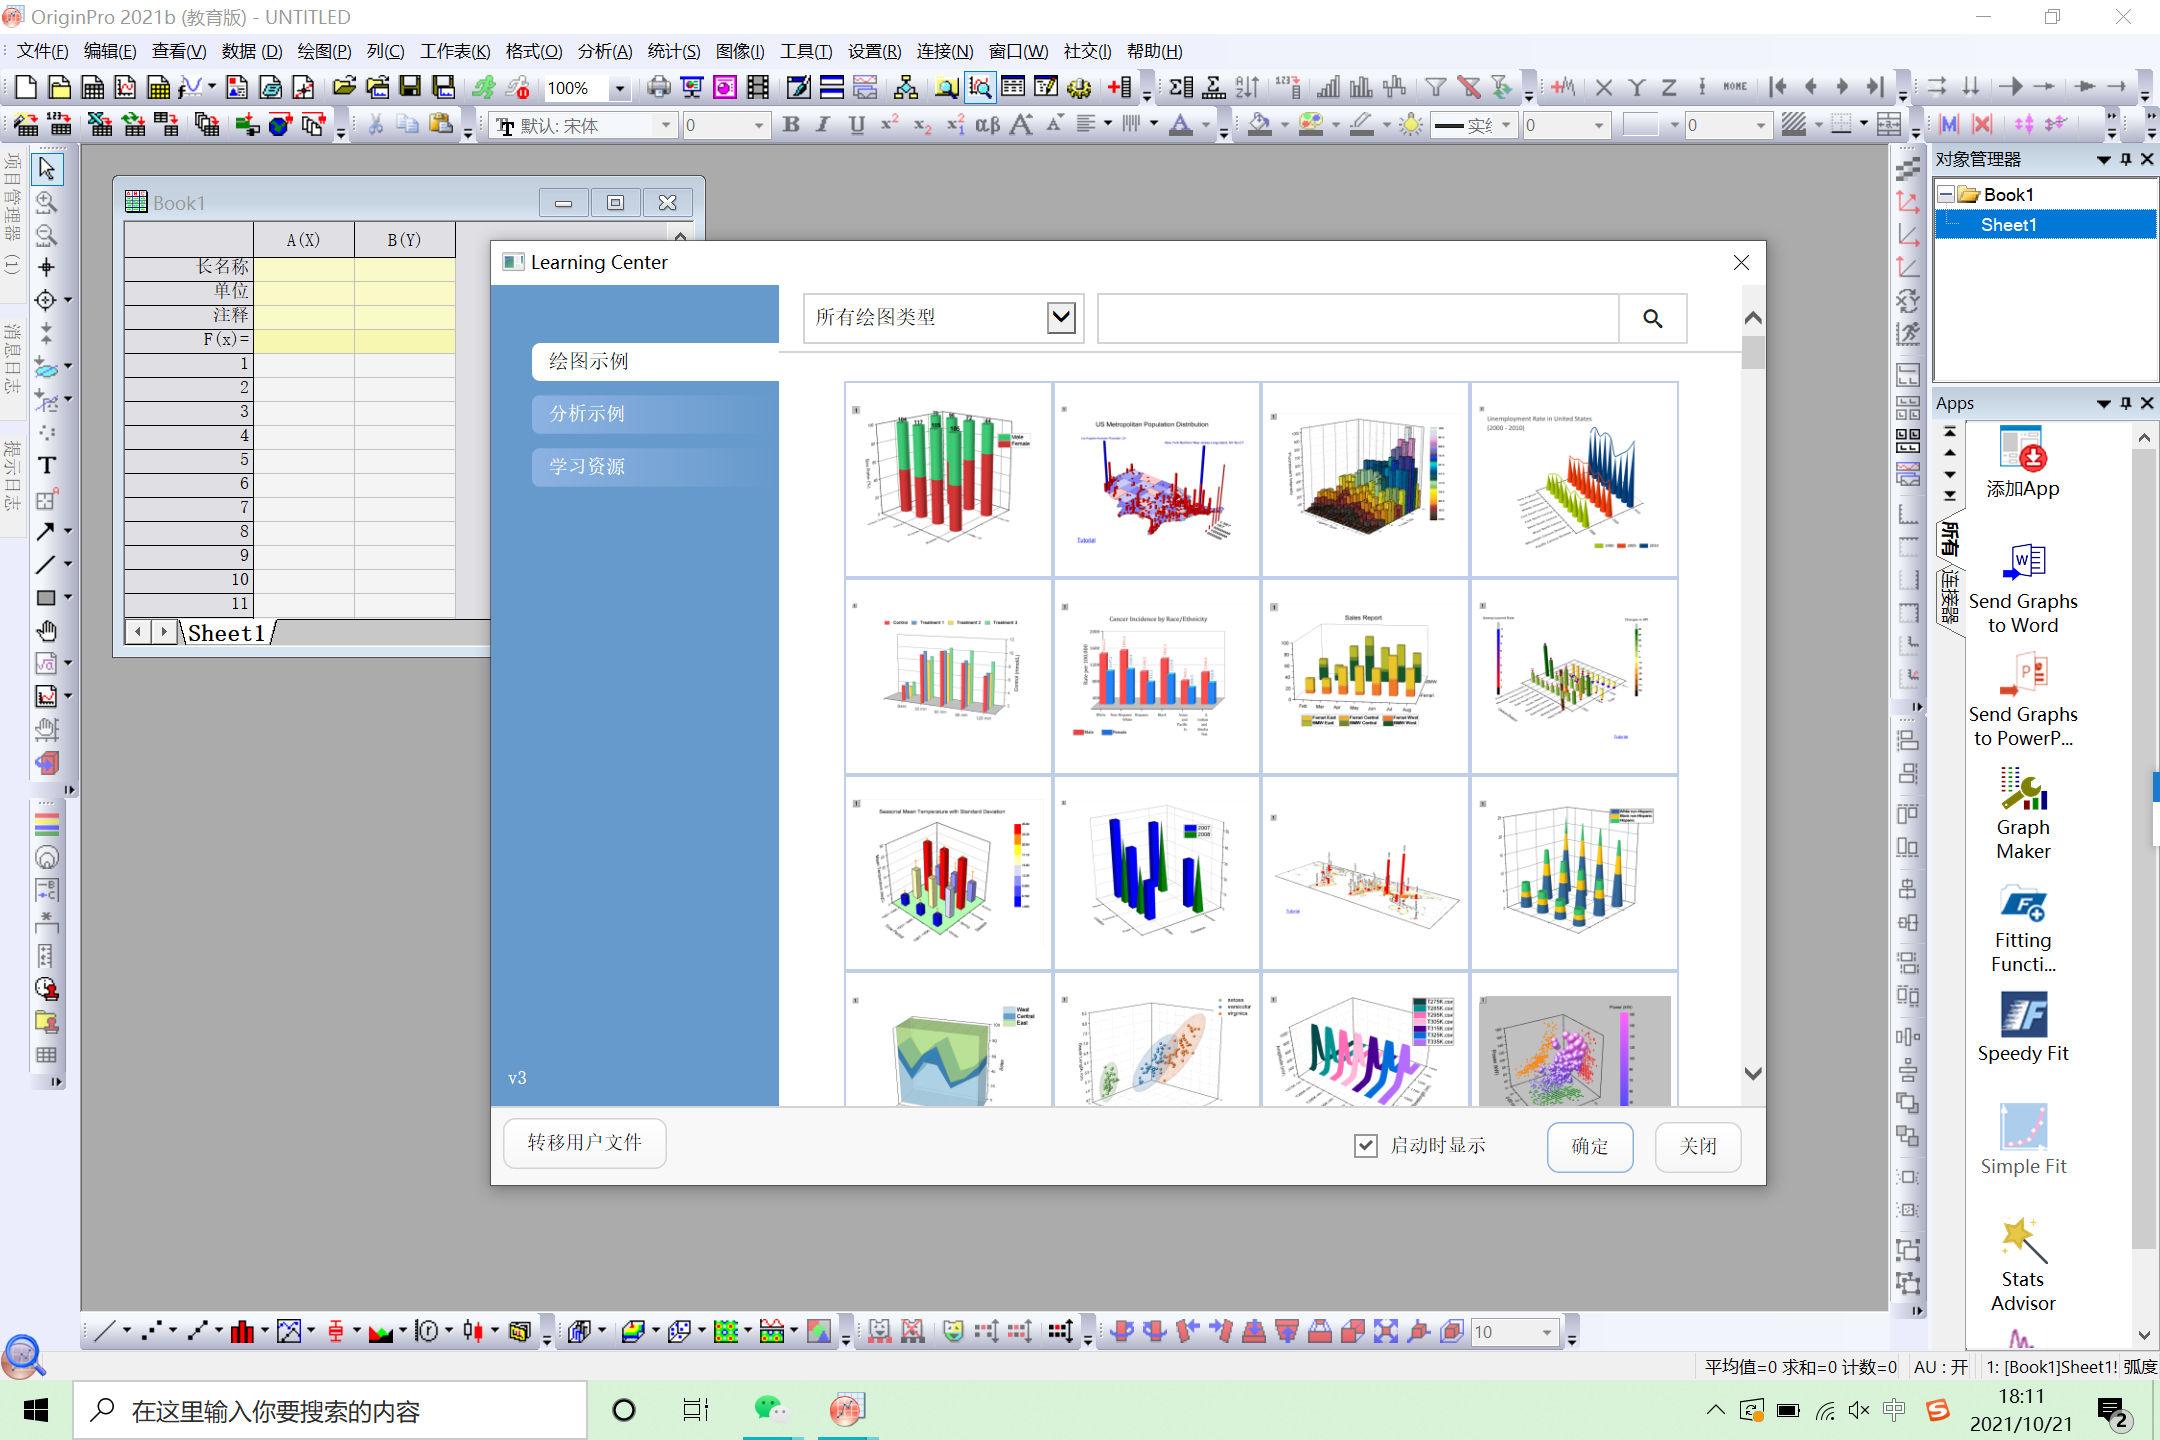The image size is (2160, 1440).
Task: Click the 确定 button
Action: 1590,1146
